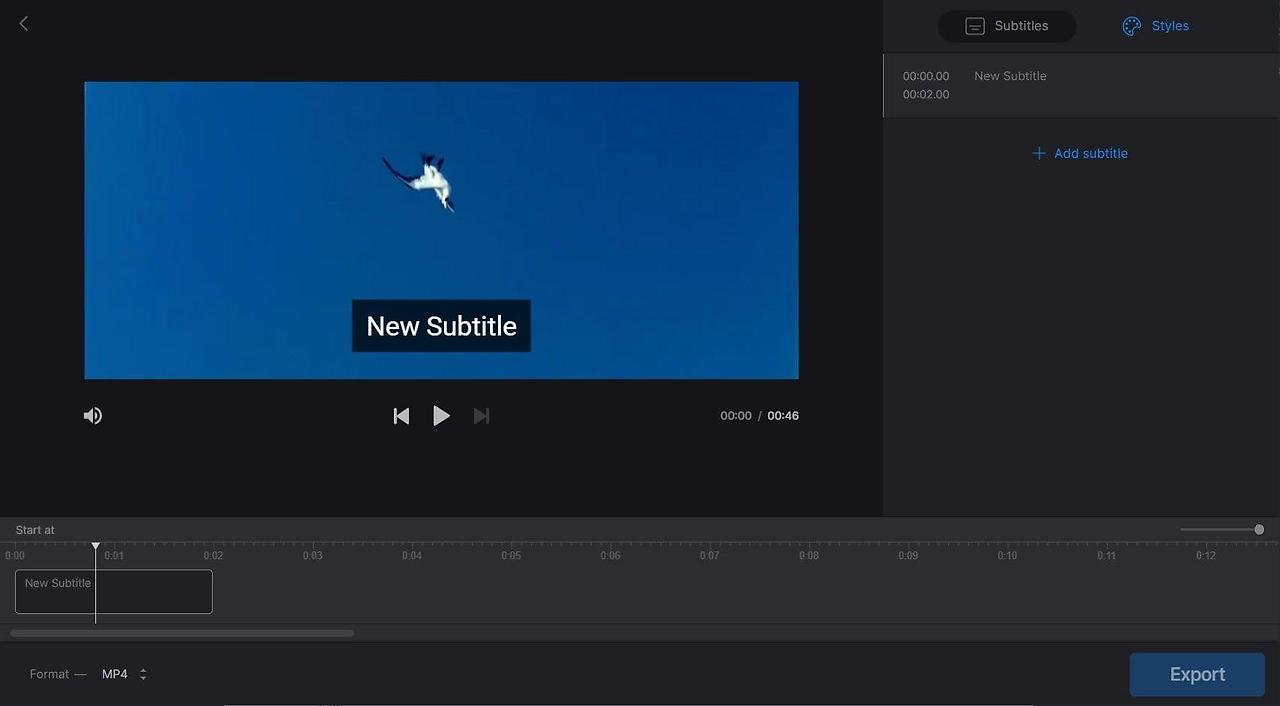The width and height of the screenshot is (1280, 706).
Task: Click the palette icon beside Styles
Action: 1131,26
